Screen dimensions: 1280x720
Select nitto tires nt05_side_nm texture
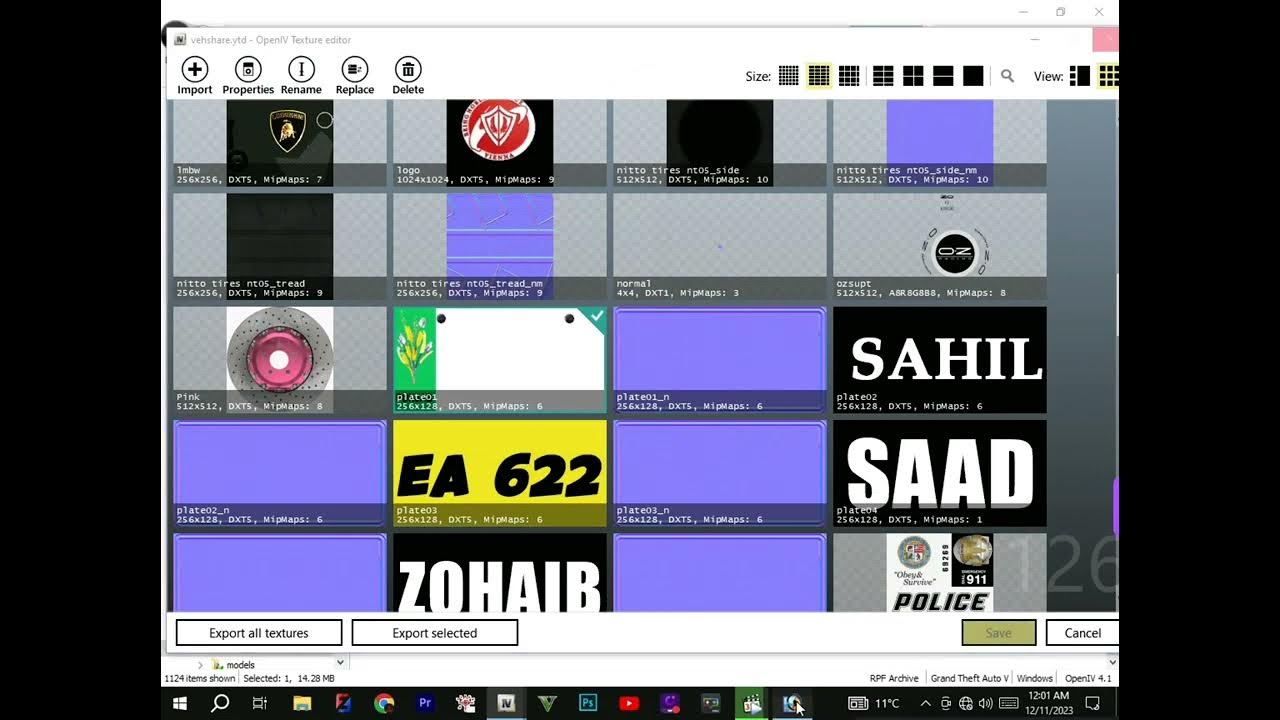[940, 142]
